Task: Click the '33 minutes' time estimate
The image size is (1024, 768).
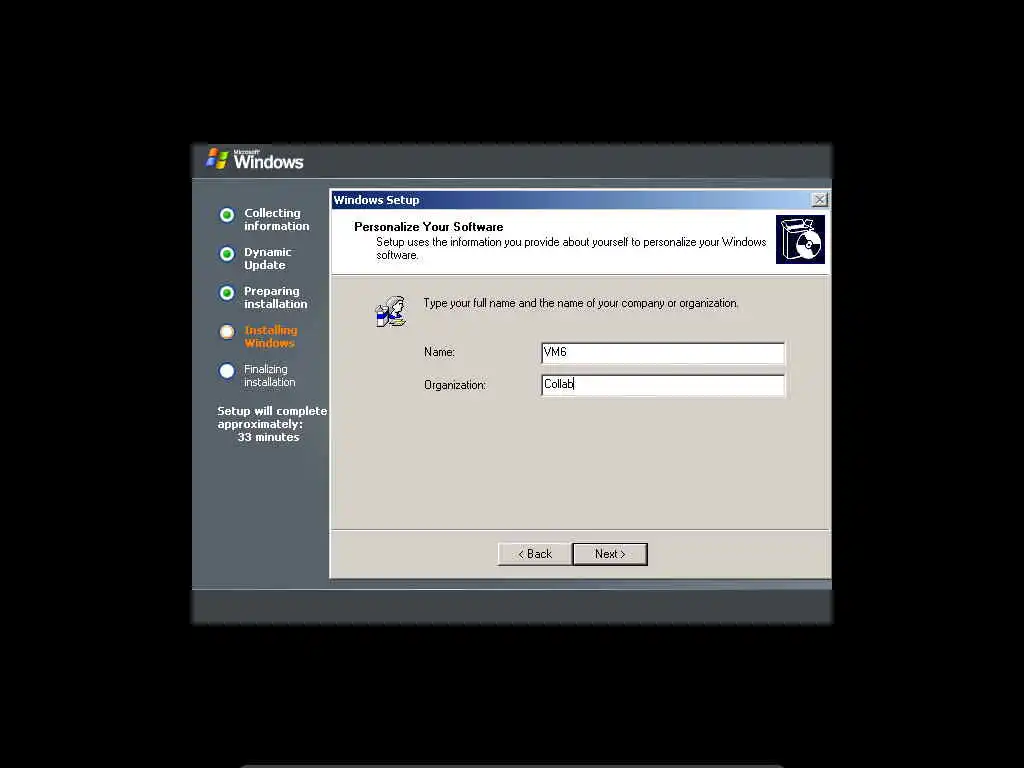Action: click(268, 437)
